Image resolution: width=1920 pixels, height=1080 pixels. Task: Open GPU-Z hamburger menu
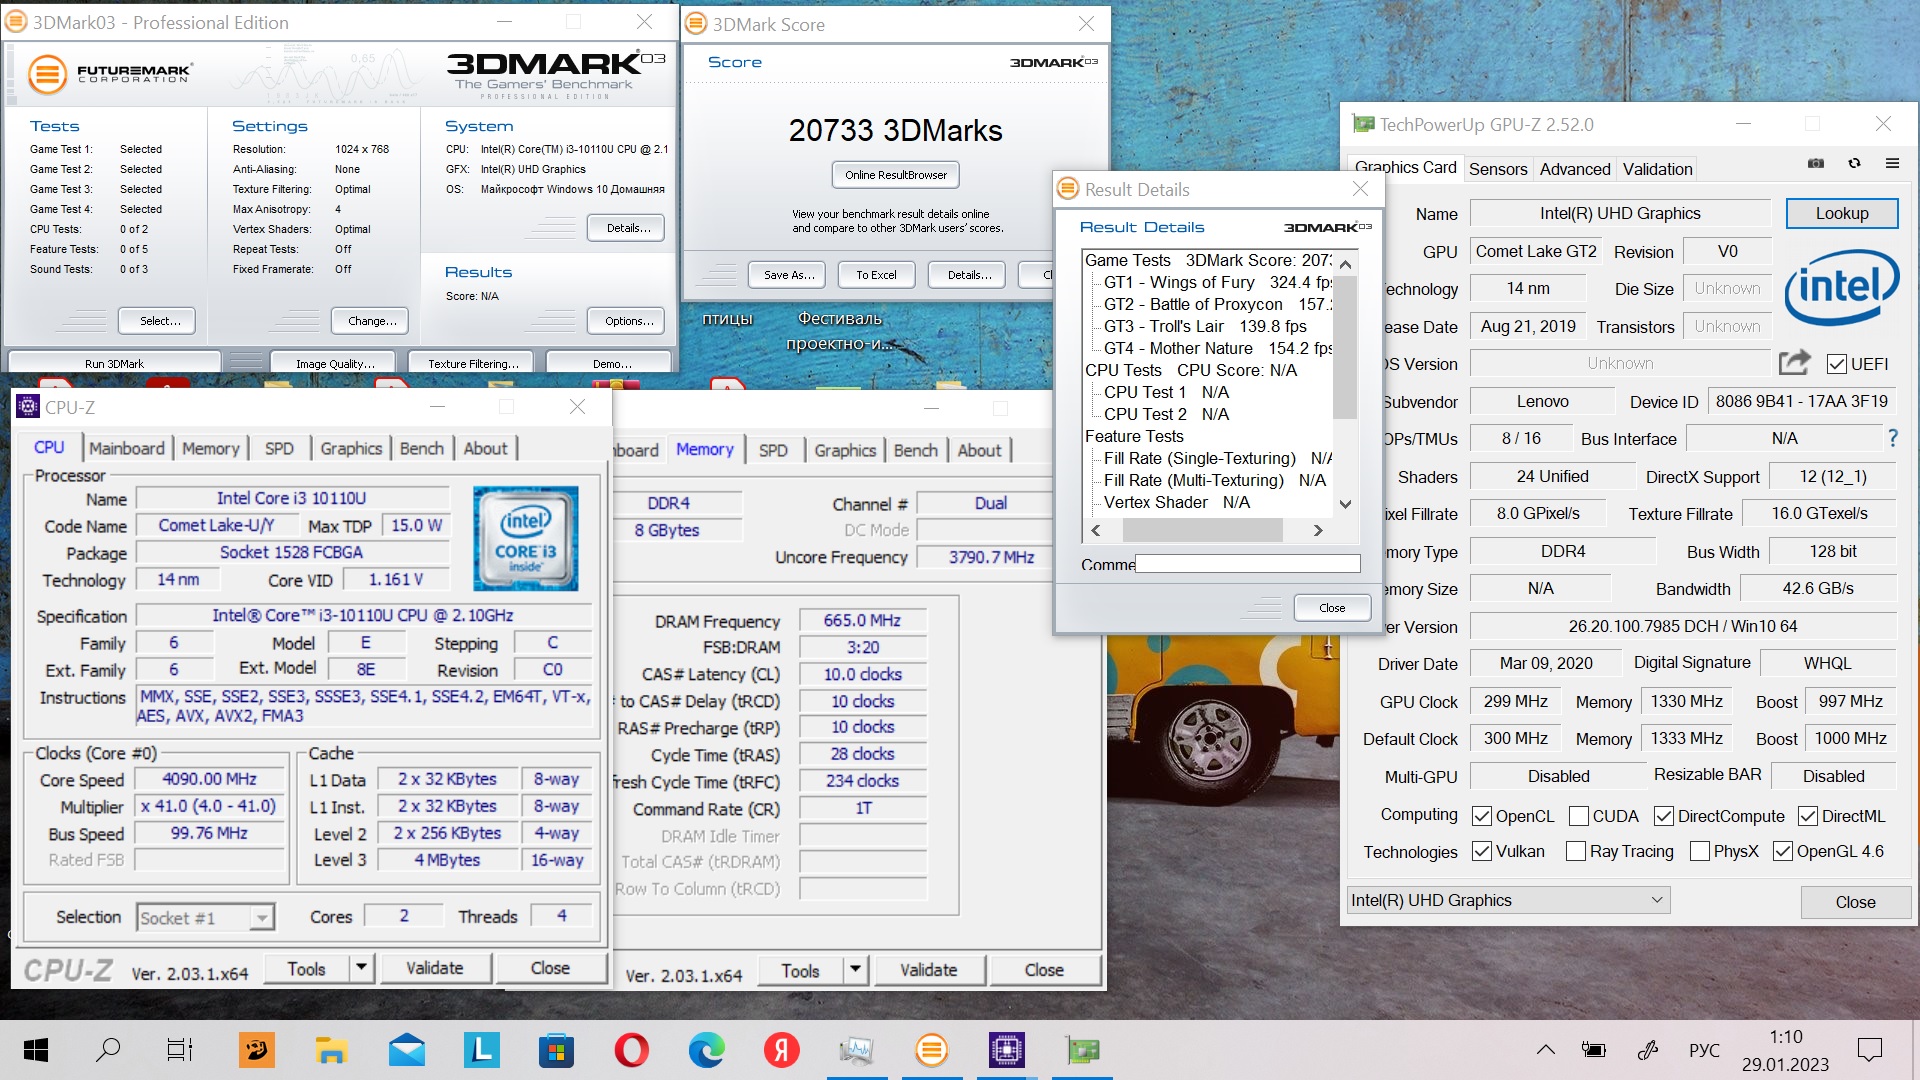click(x=1892, y=163)
